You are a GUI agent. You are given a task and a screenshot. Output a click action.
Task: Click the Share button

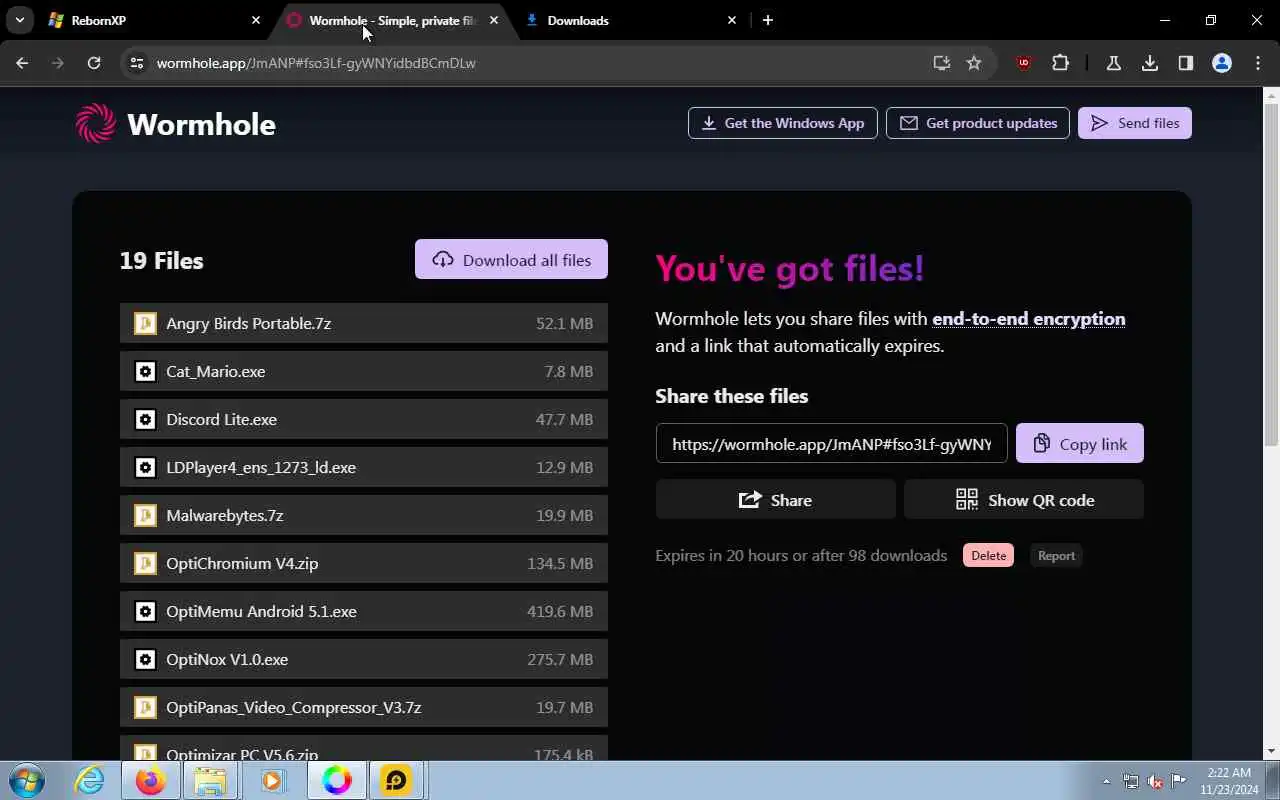click(x=775, y=500)
